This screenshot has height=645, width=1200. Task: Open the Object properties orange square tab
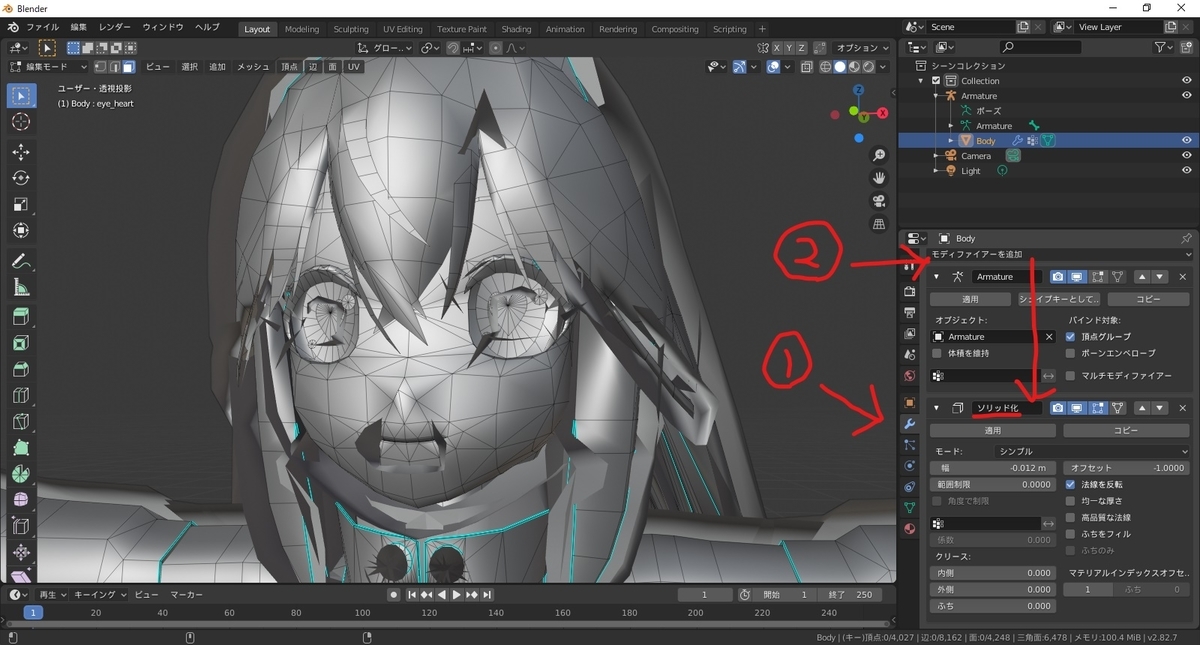[x=910, y=402]
